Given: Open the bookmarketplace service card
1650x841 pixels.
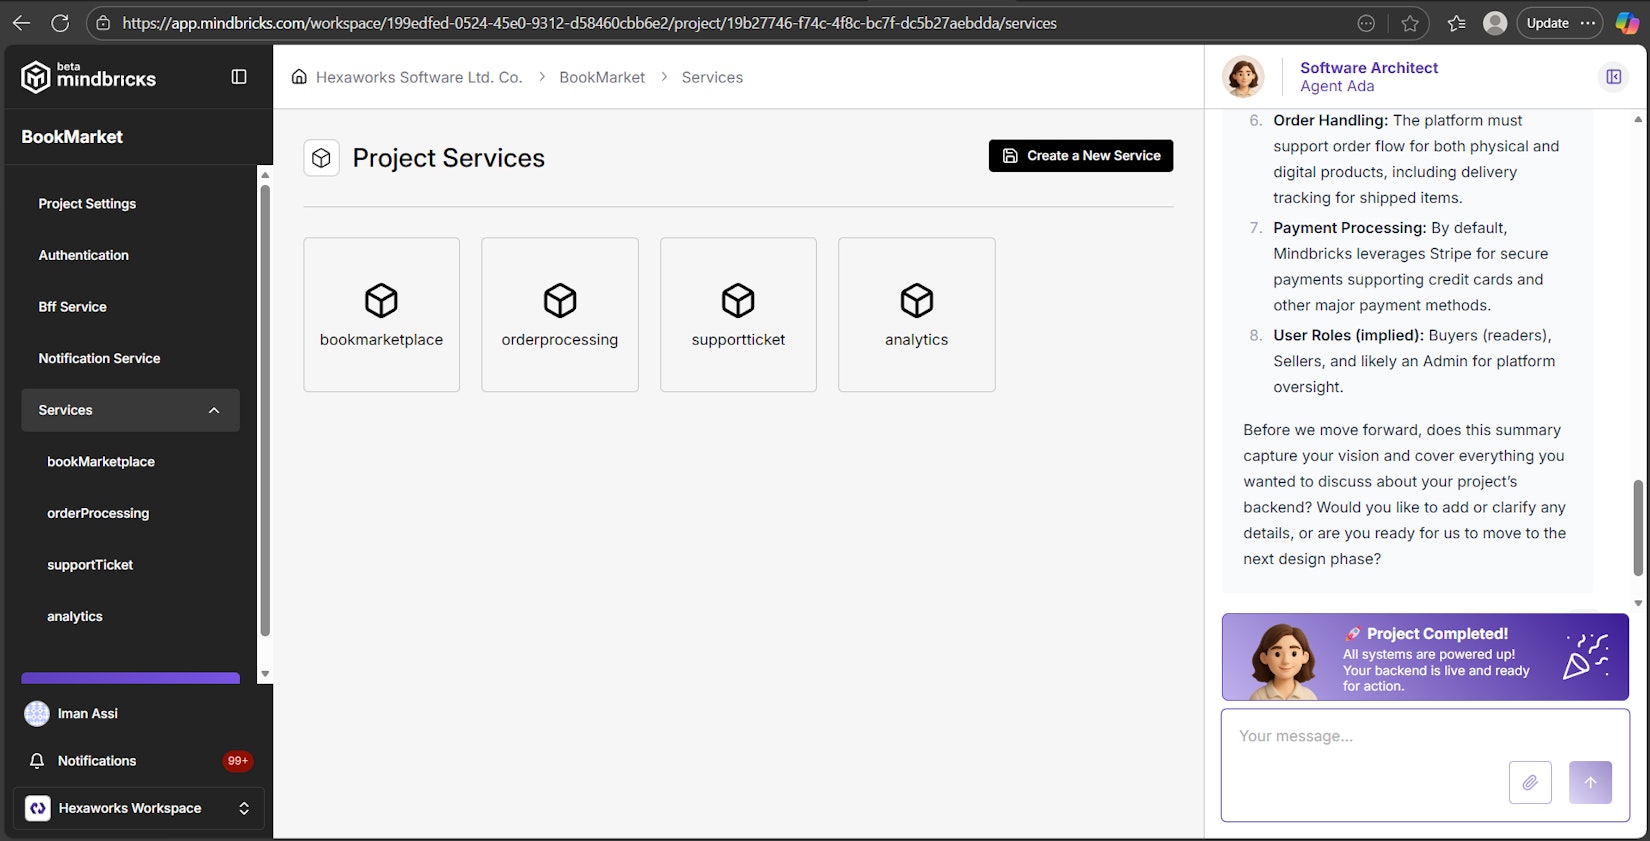Looking at the screenshot, I should (381, 314).
